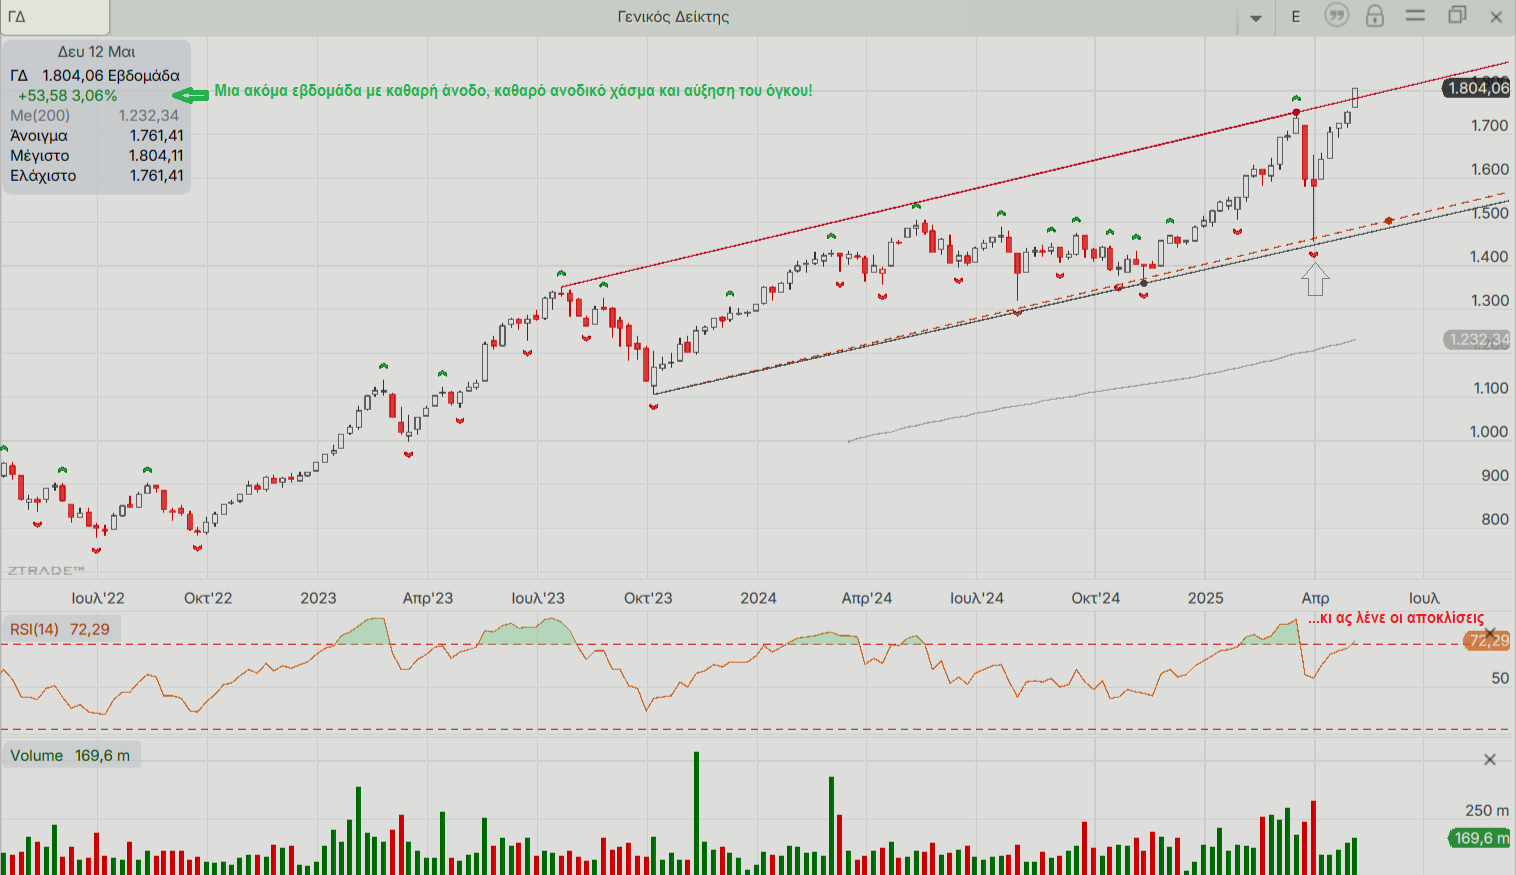Click the 1.232,34 moving average price tag

tap(1478, 340)
